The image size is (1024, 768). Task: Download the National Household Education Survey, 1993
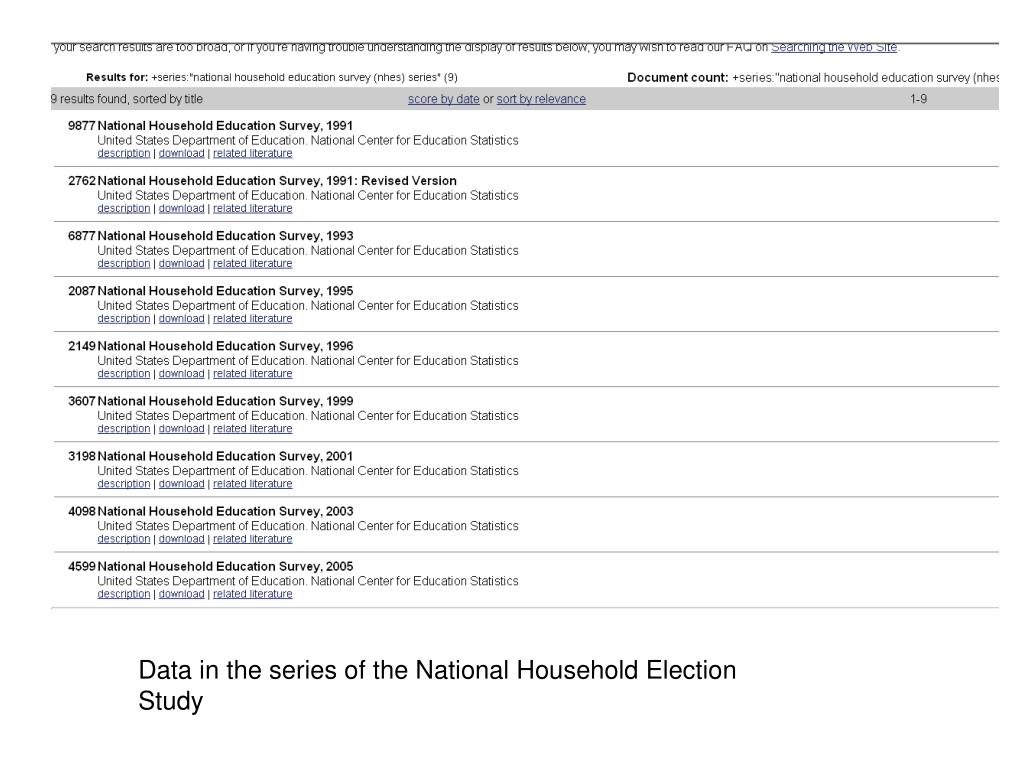coord(182,264)
